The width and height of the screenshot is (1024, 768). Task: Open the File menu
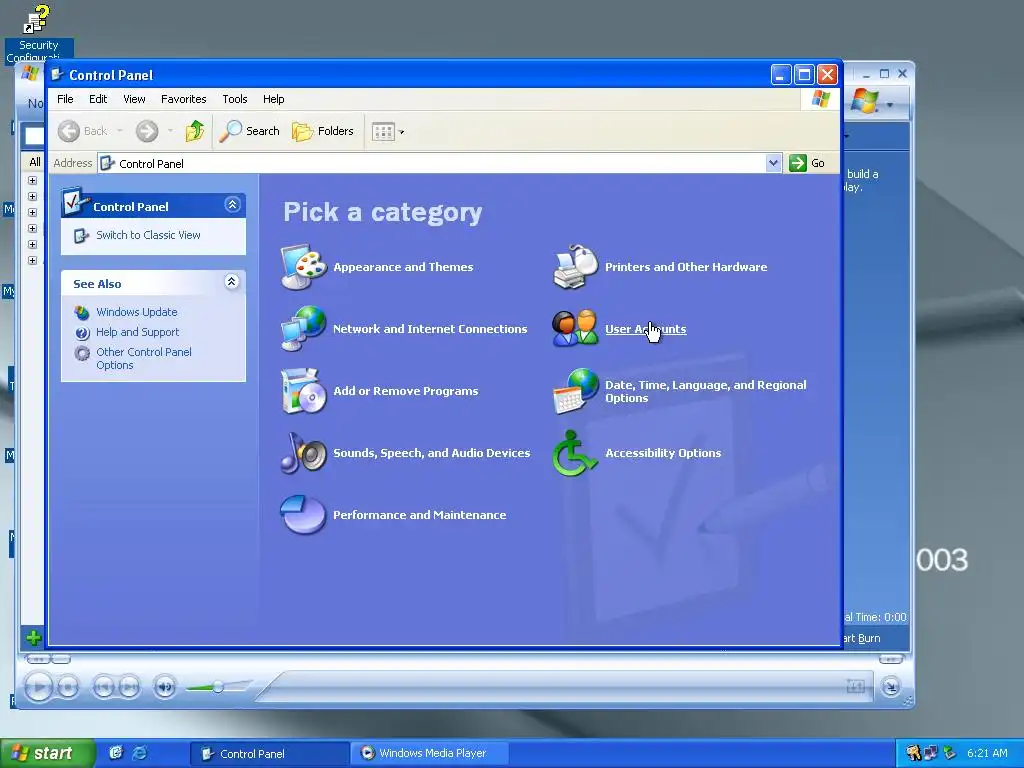point(65,99)
